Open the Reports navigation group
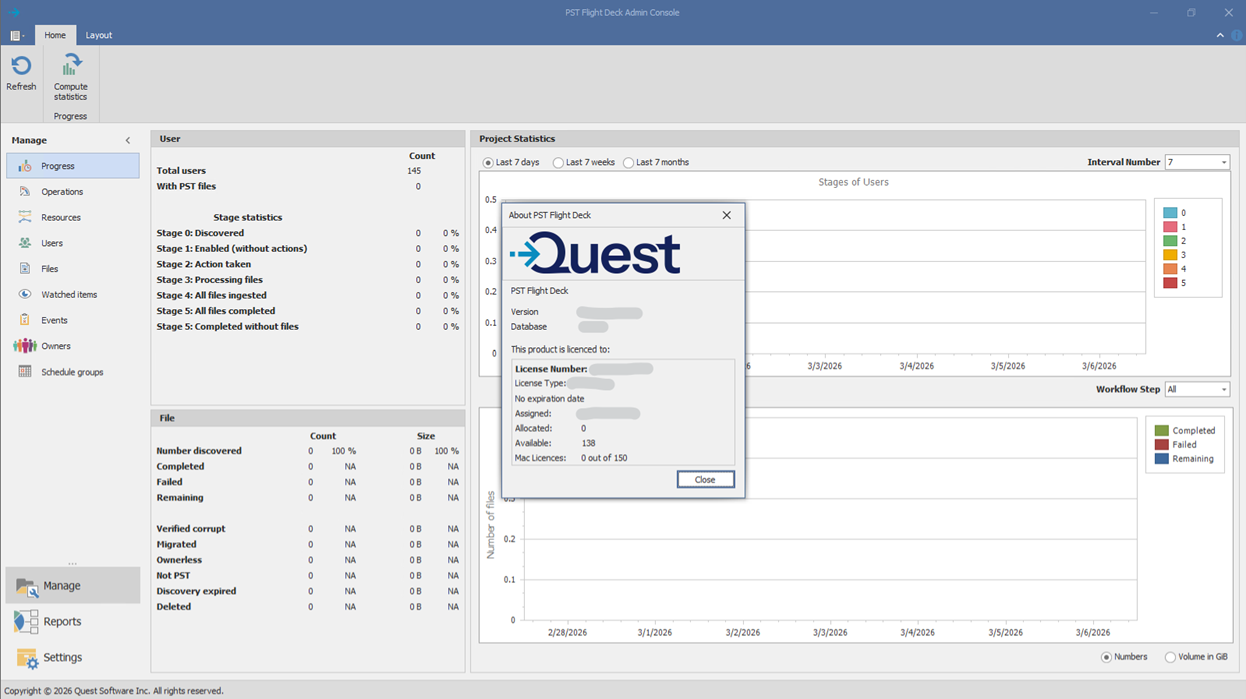 pyautogui.click(x=73, y=622)
